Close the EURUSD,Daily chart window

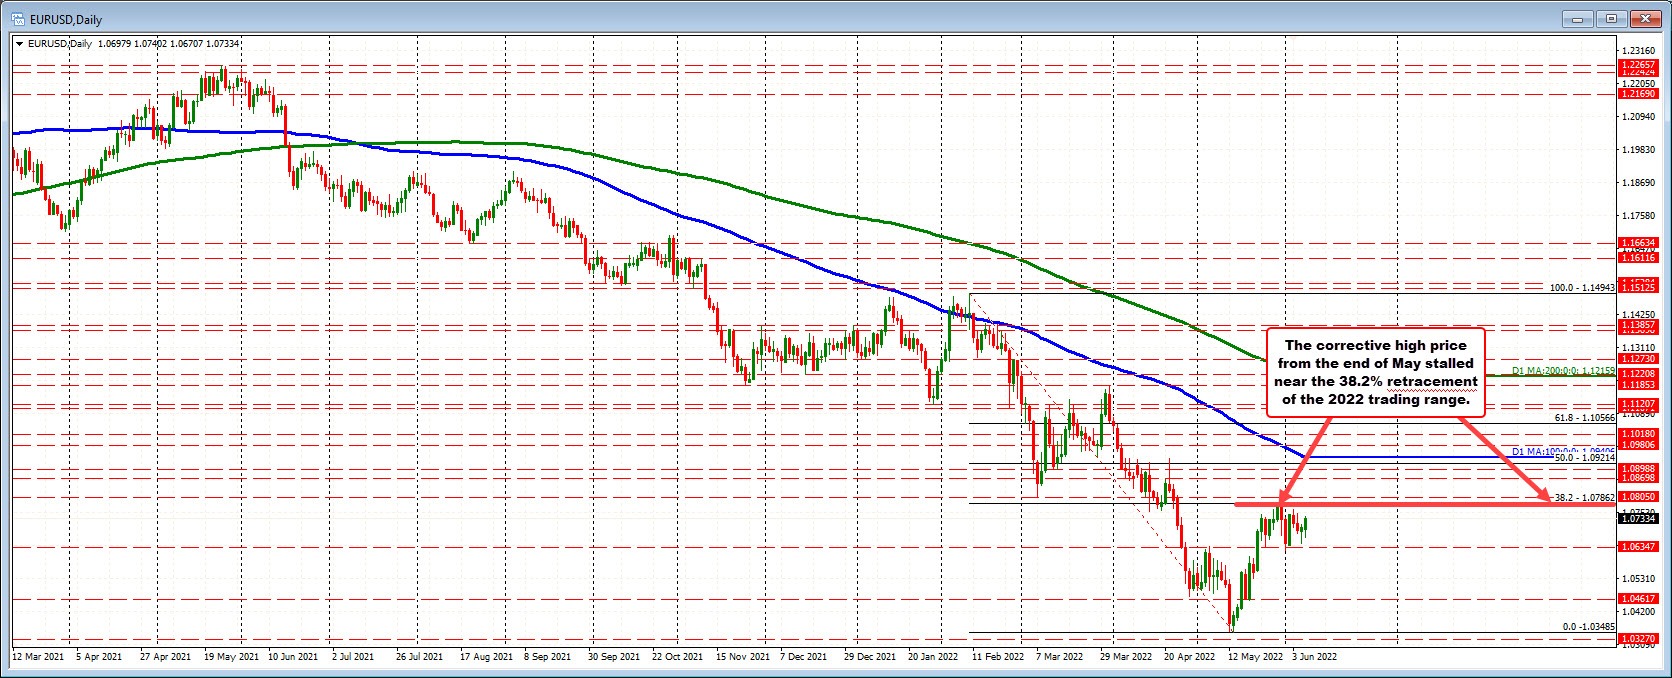(x=1644, y=18)
